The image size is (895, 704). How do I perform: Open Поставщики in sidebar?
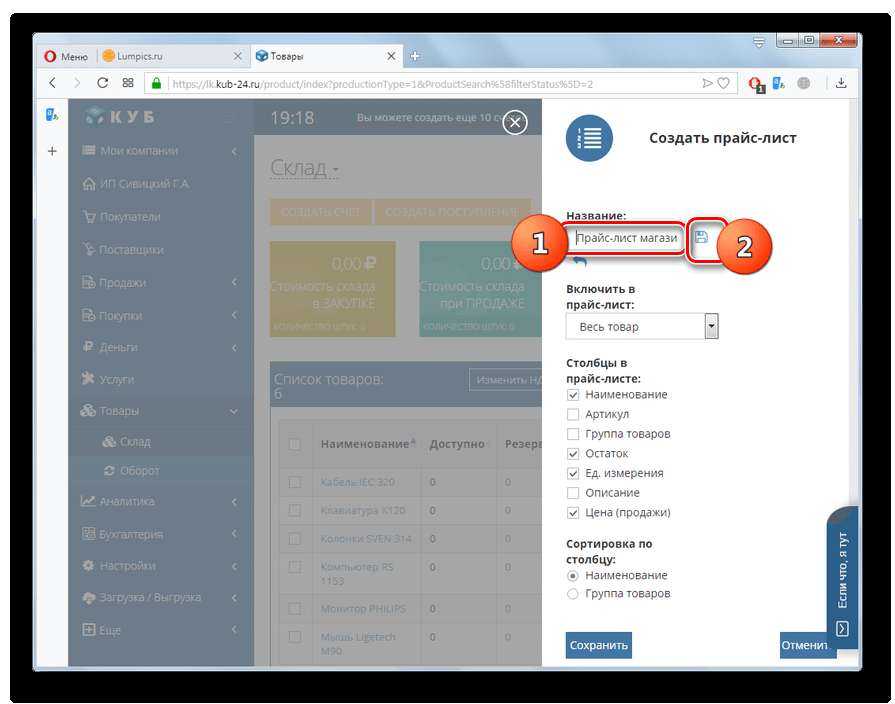131,250
